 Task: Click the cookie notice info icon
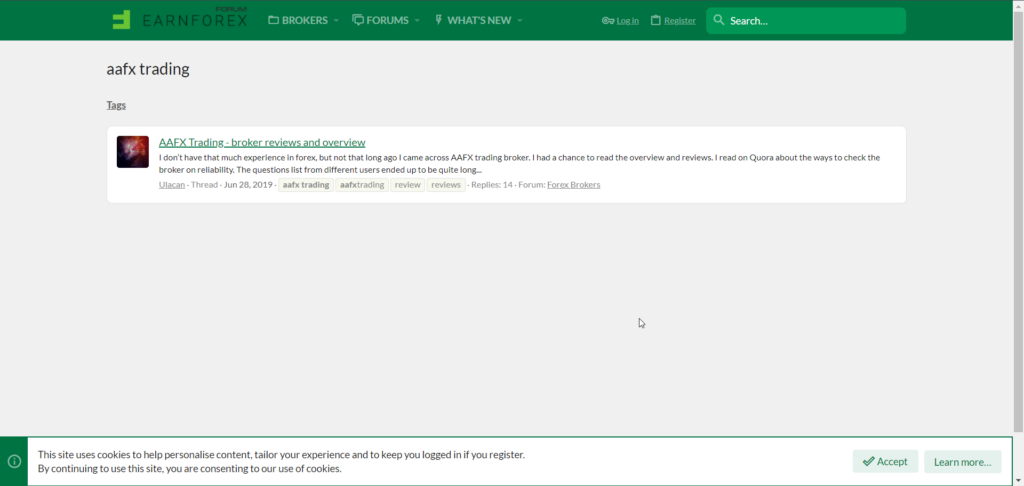pos(14,461)
